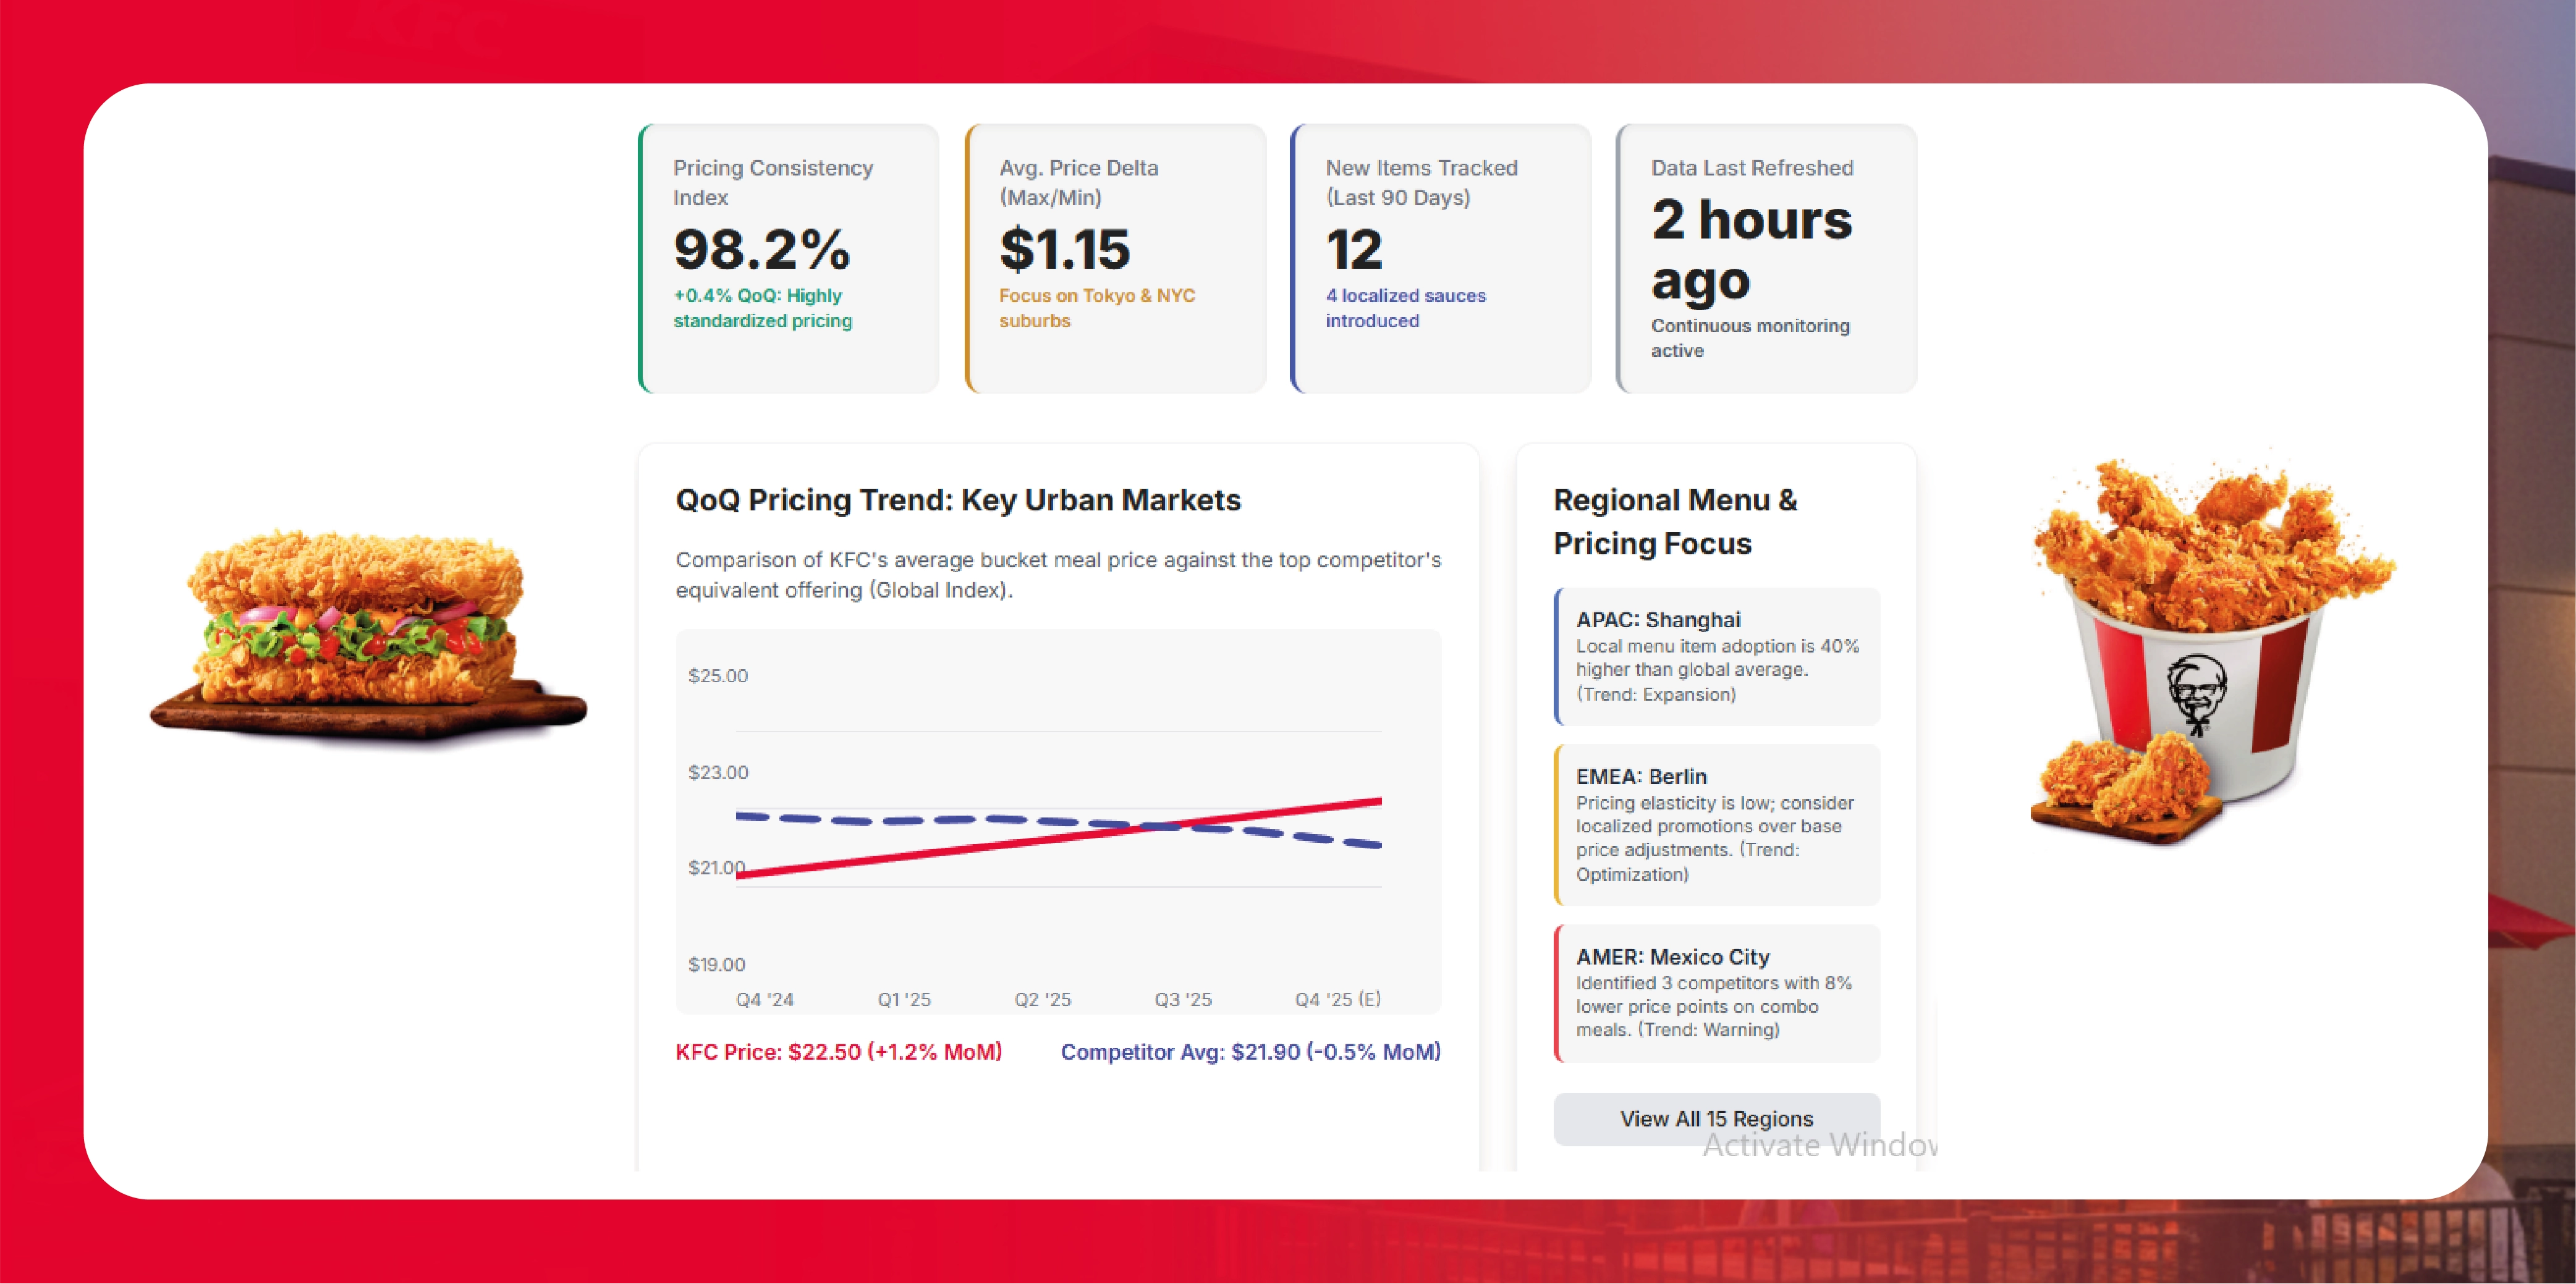Click the New Items Tracked card
2576x1284 pixels.
pos(1441,258)
